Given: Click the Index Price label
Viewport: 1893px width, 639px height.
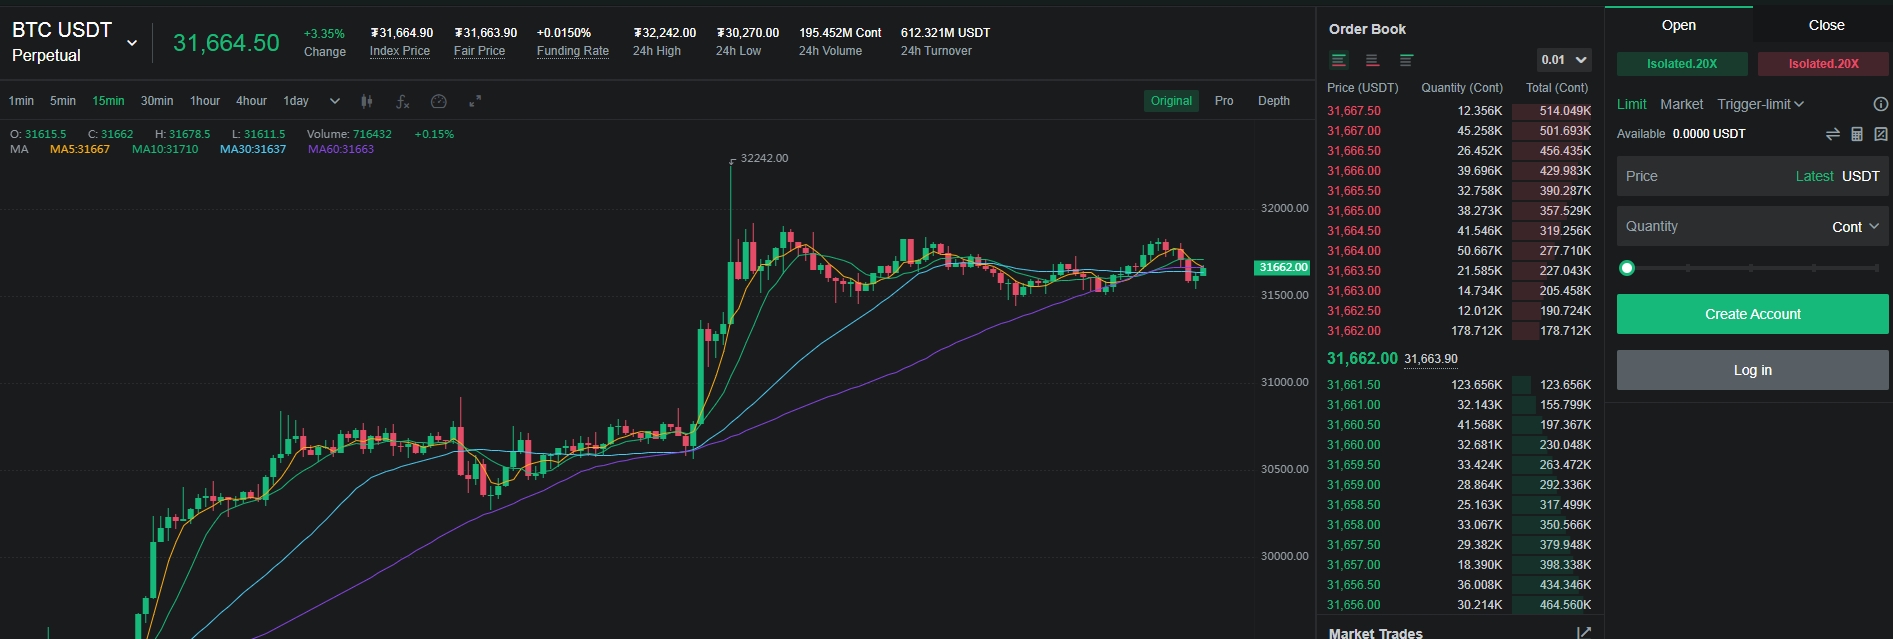Looking at the screenshot, I should coord(399,51).
